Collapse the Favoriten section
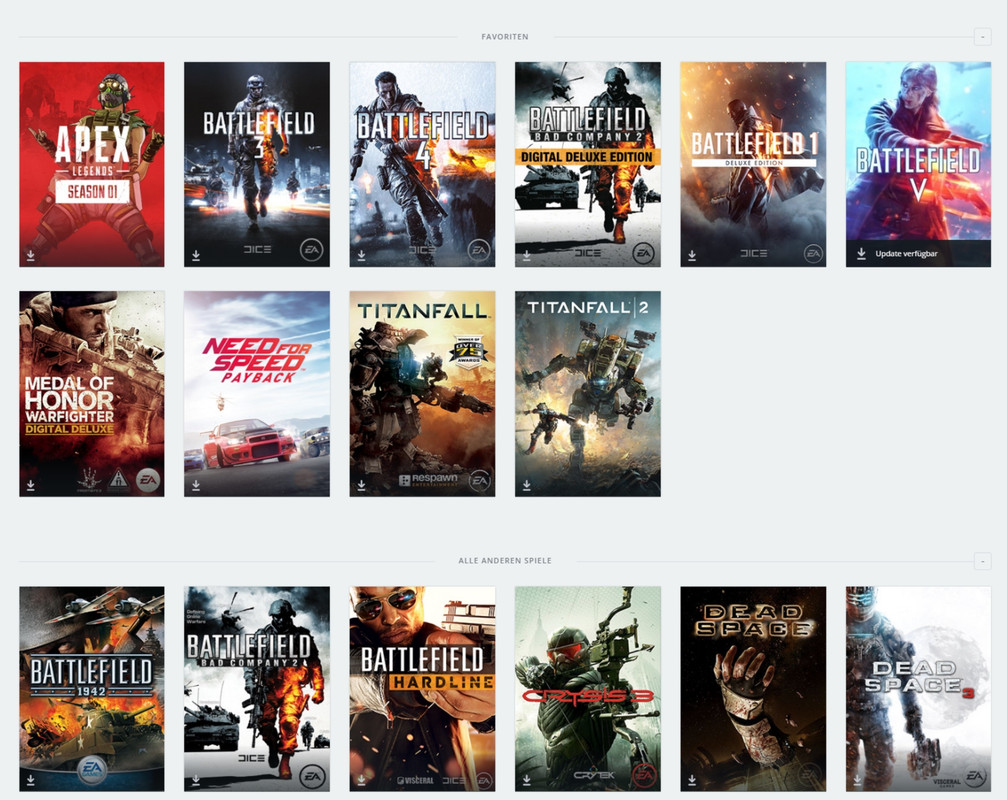This screenshot has width=1007, height=800. (x=983, y=37)
